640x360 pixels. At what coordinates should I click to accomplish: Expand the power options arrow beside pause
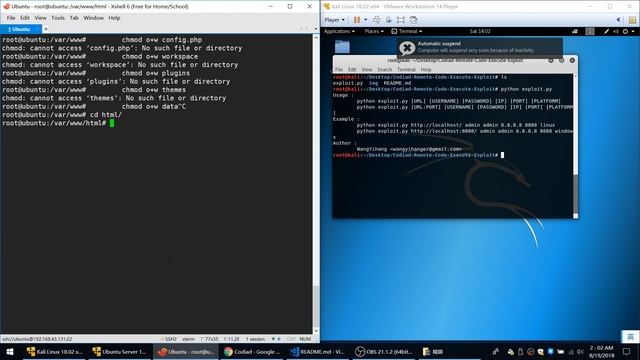[x=365, y=20]
